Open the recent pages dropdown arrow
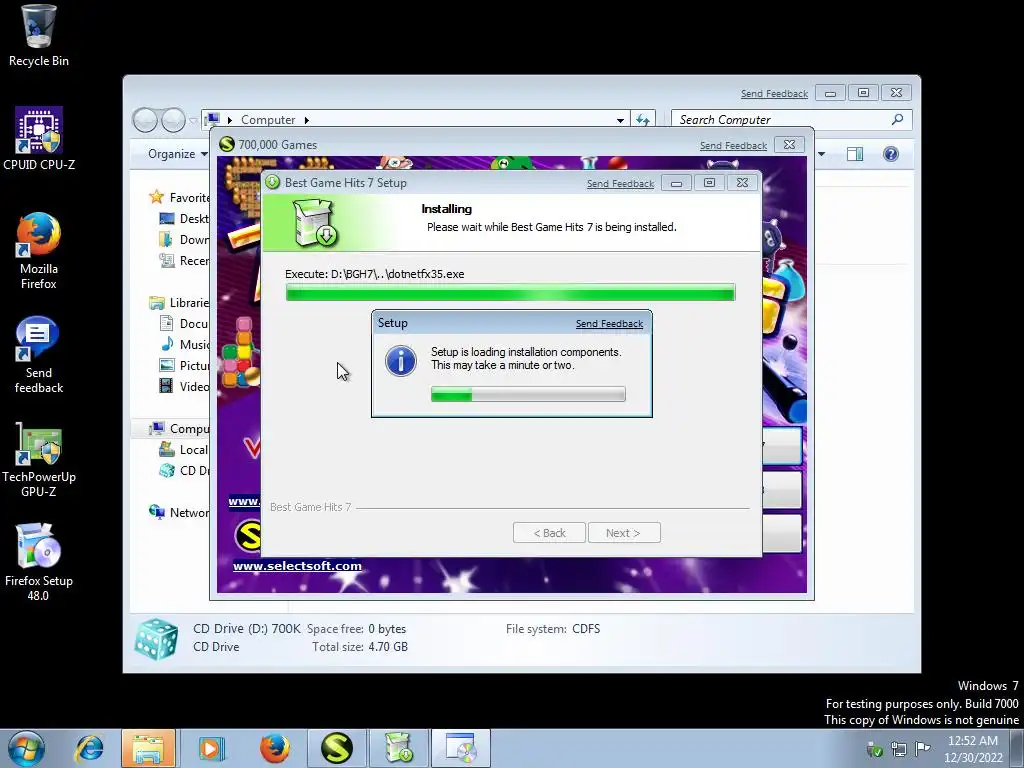The image size is (1024, 768). coord(193,120)
